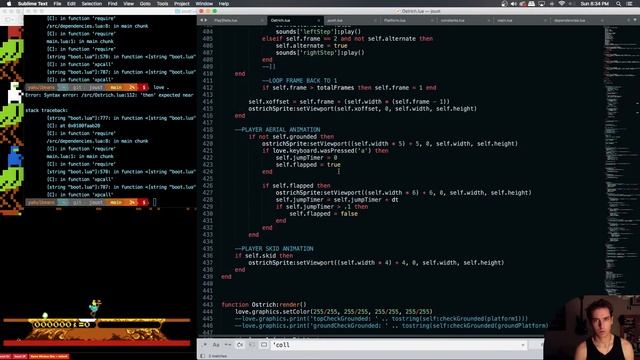Close the Ostrich.lua tab
The height and width of the screenshot is (360, 640).
[x=319, y=20]
